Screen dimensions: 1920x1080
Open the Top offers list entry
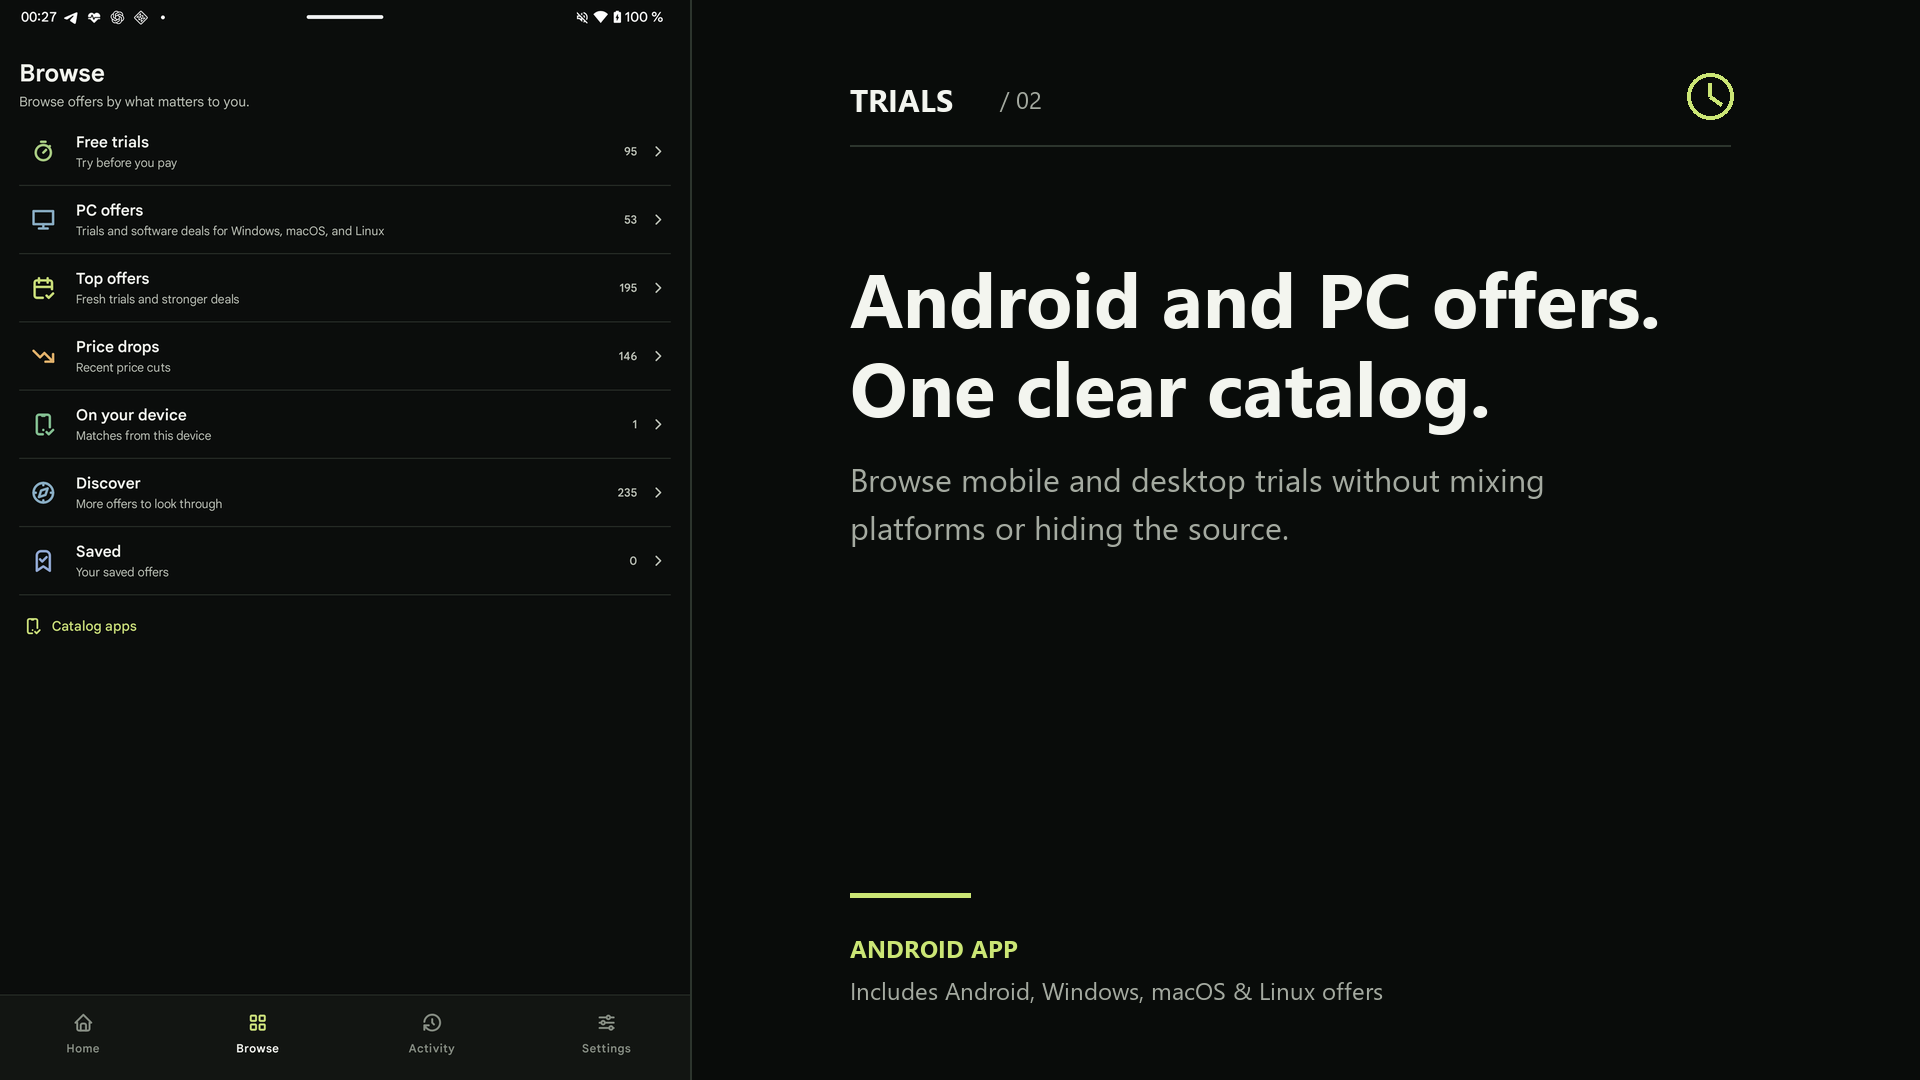pos(345,288)
